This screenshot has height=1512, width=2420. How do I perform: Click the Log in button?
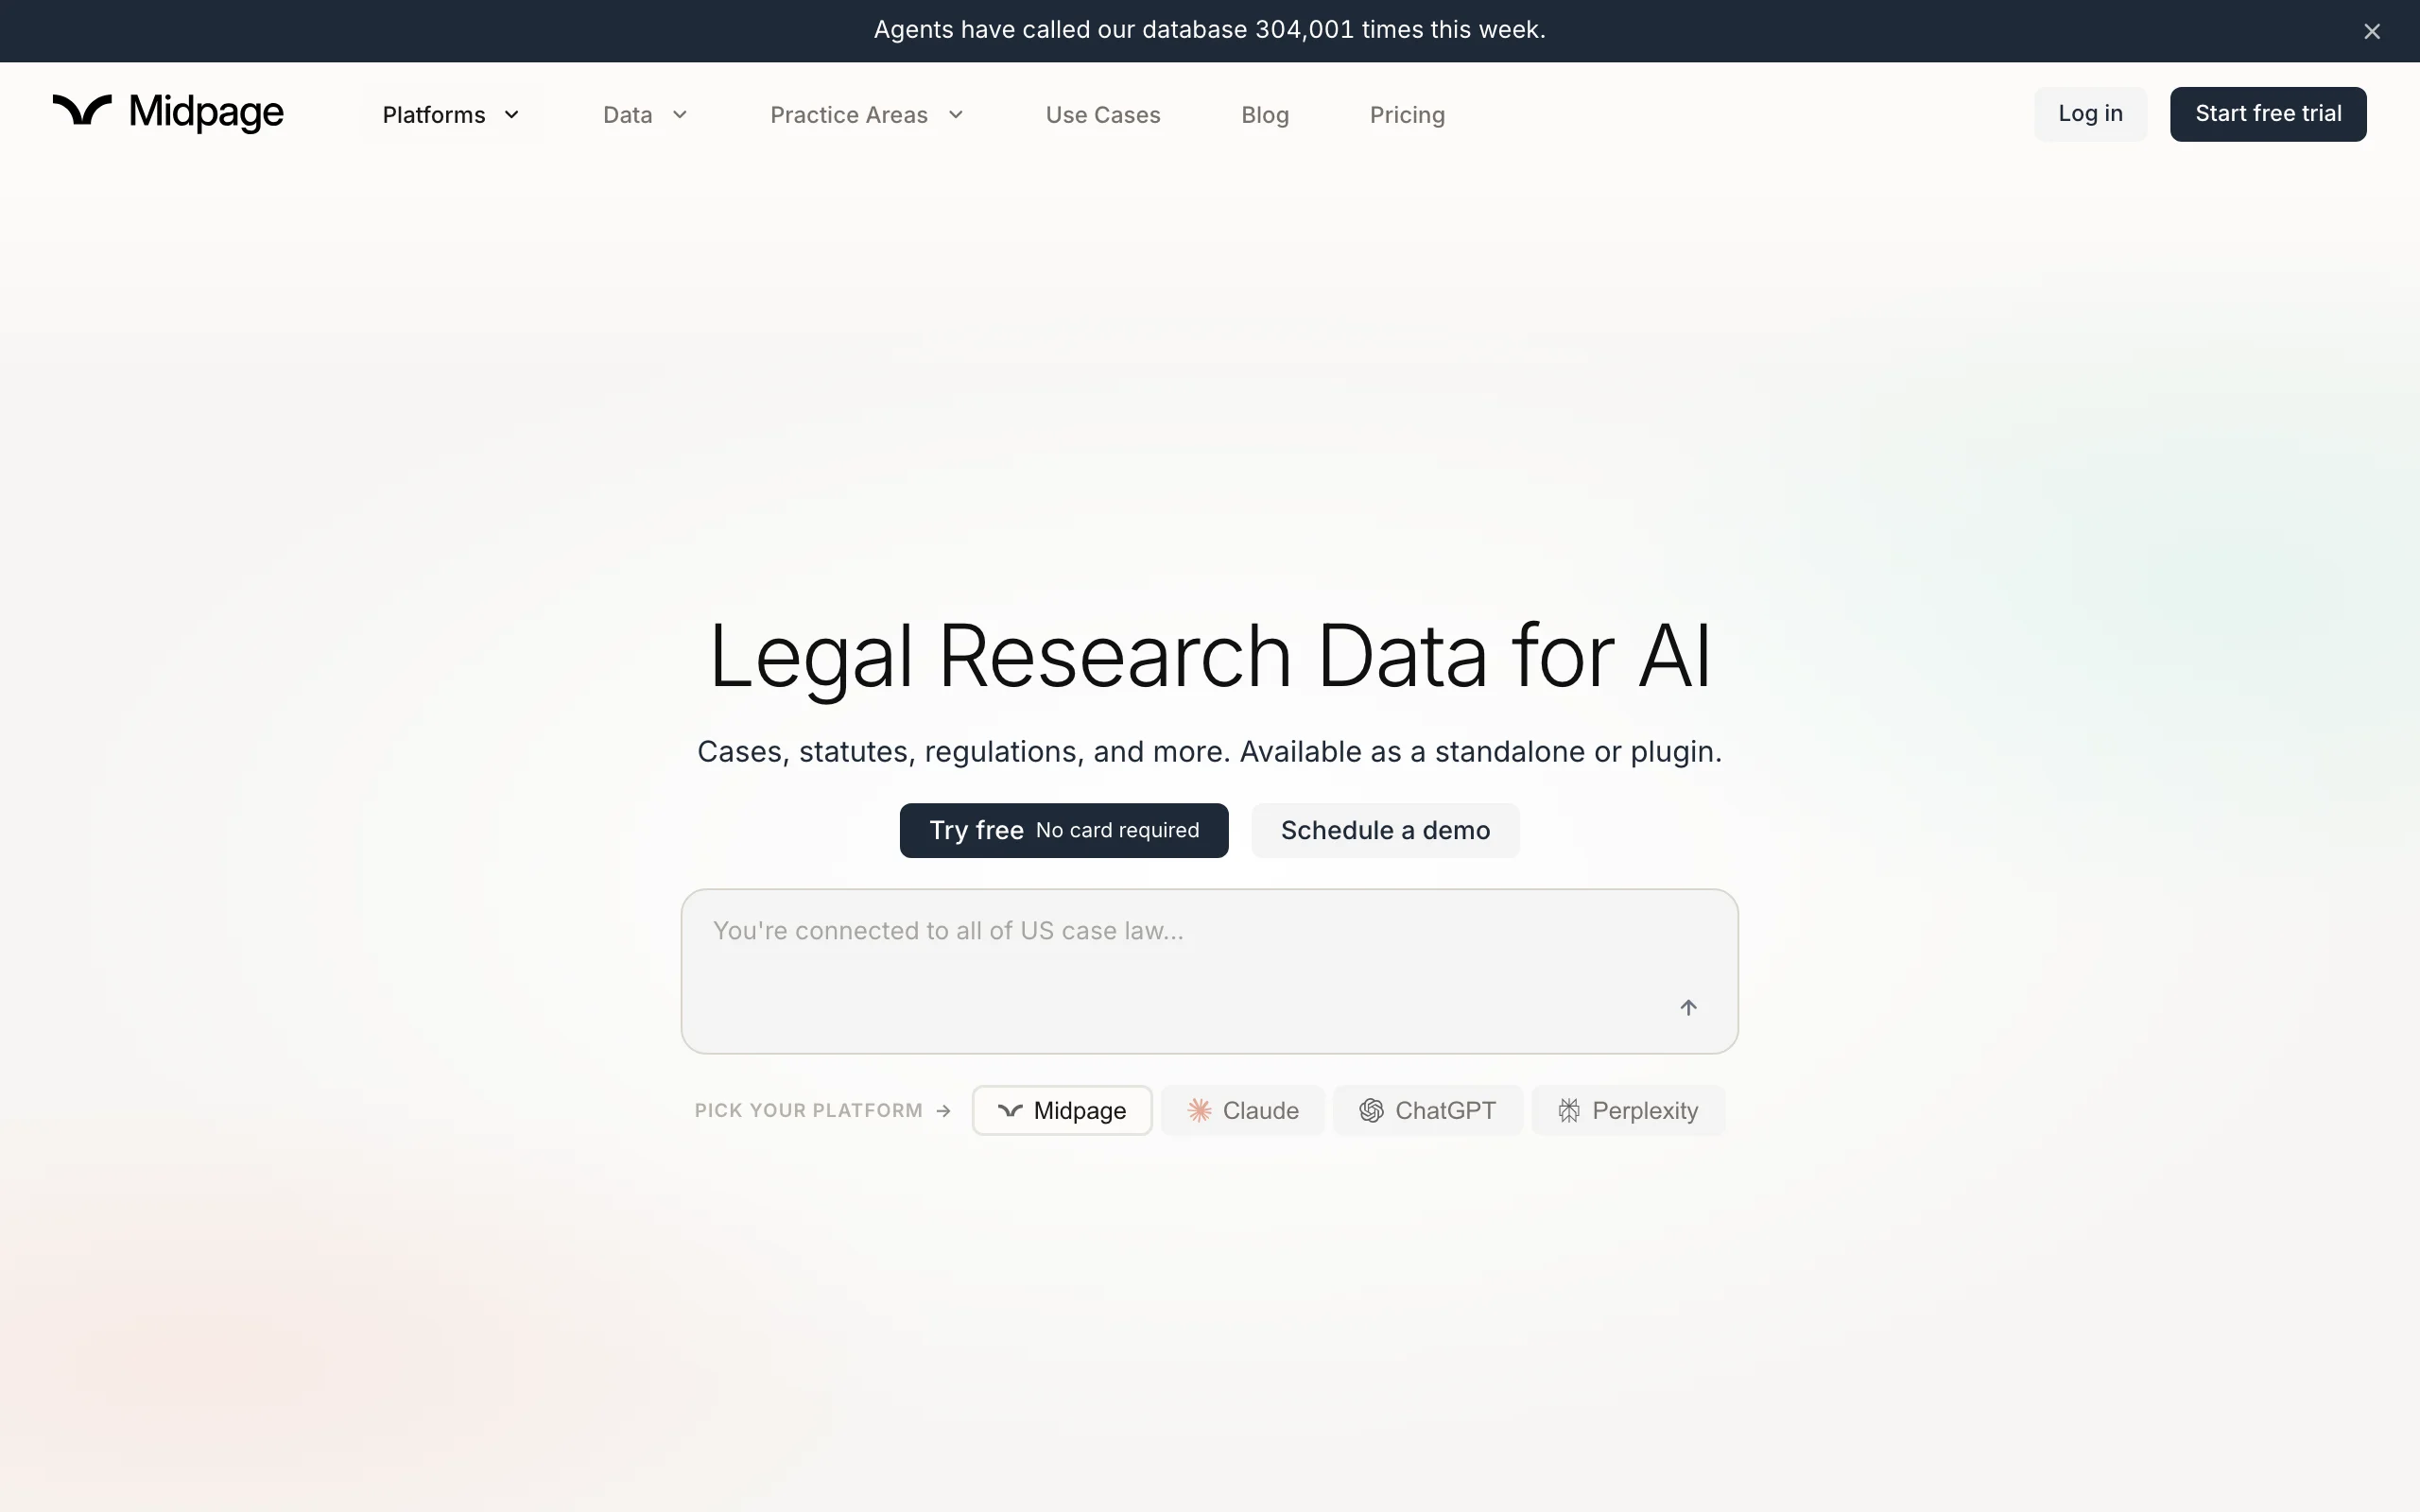coord(2090,114)
